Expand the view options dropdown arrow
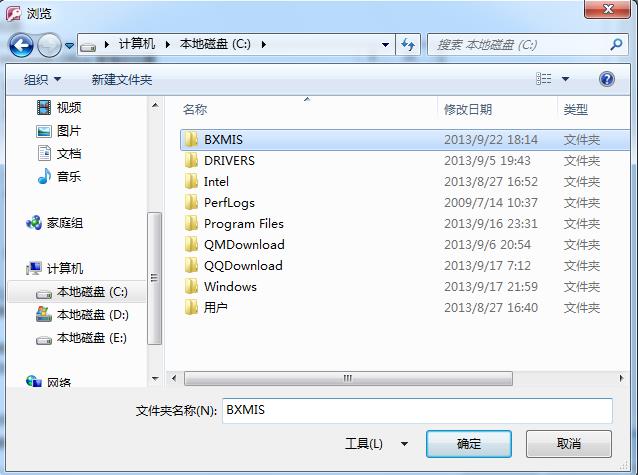The image size is (638, 475). pyautogui.click(x=566, y=79)
